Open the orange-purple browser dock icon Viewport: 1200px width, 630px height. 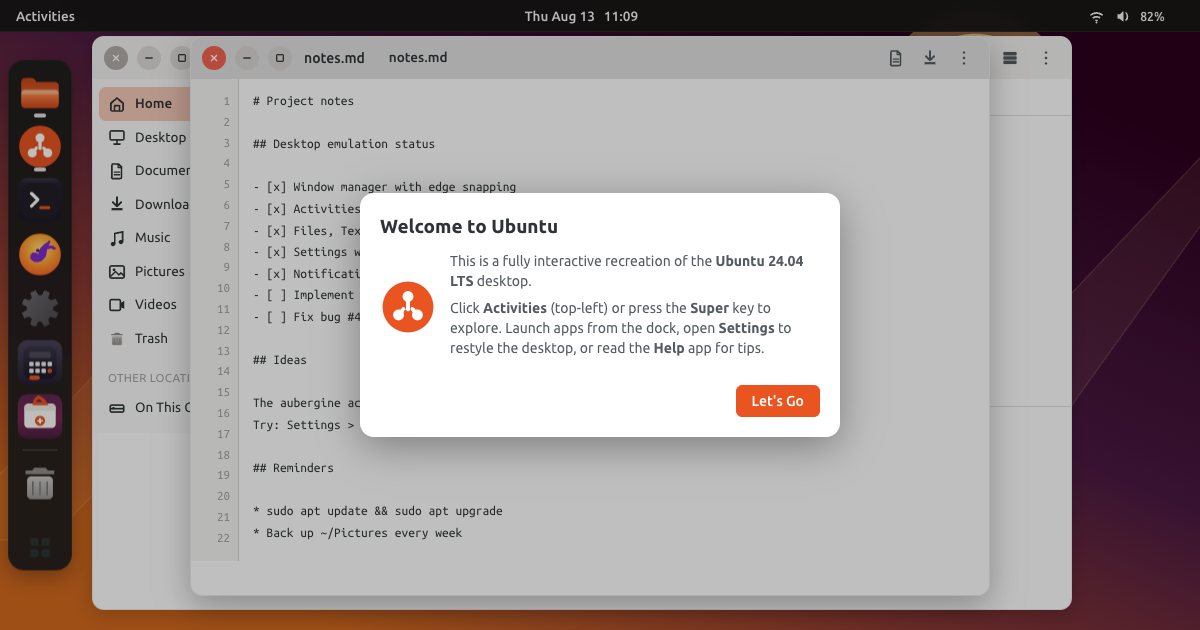pyautogui.click(x=40, y=255)
